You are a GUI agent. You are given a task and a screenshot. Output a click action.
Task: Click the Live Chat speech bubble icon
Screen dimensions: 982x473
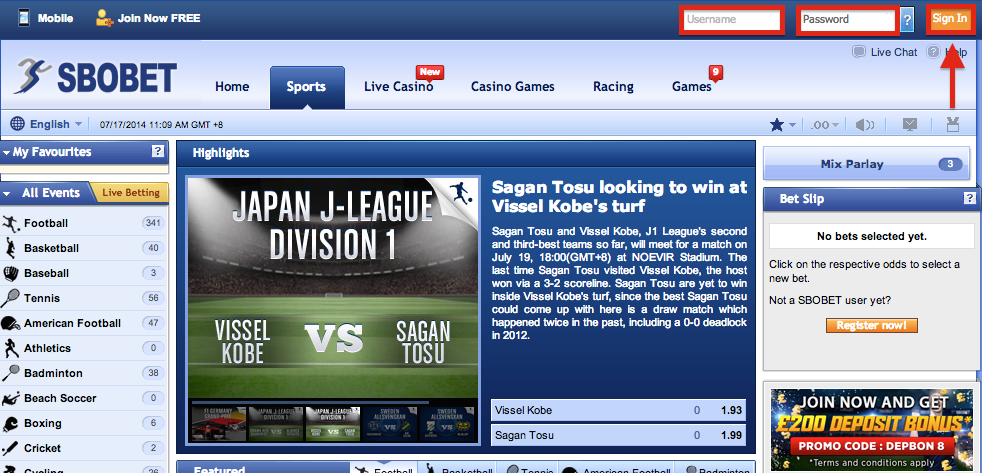[858, 52]
